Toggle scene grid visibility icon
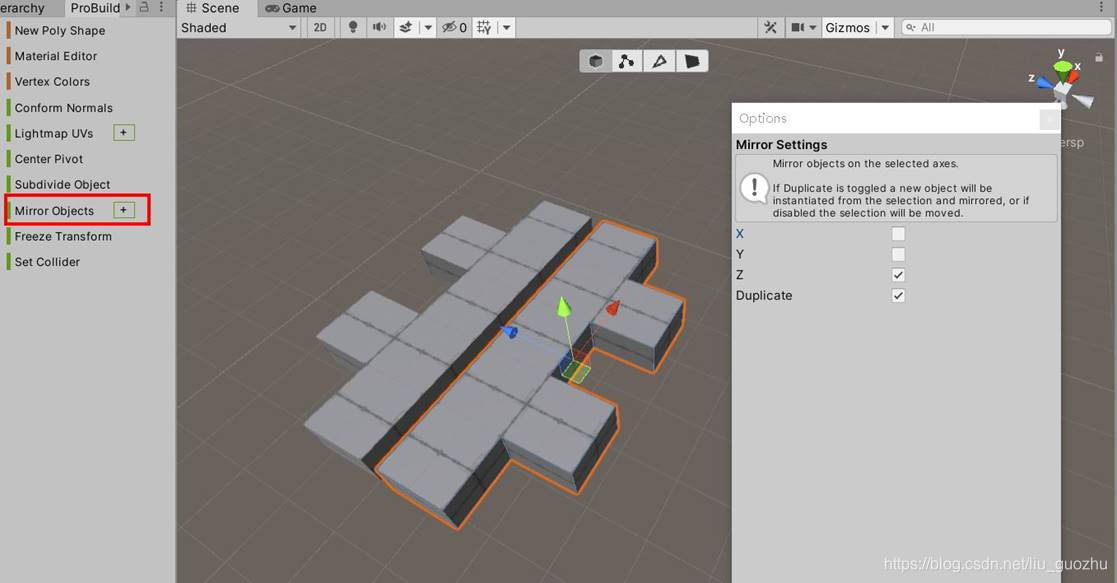The height and width of the screenshot is (583, 1117). pos(484,28)
